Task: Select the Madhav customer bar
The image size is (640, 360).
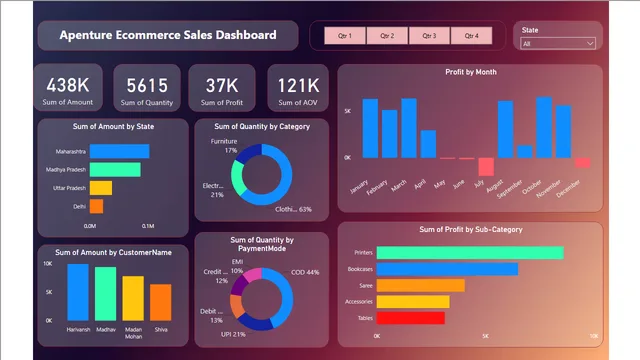Action: [105, 294]
